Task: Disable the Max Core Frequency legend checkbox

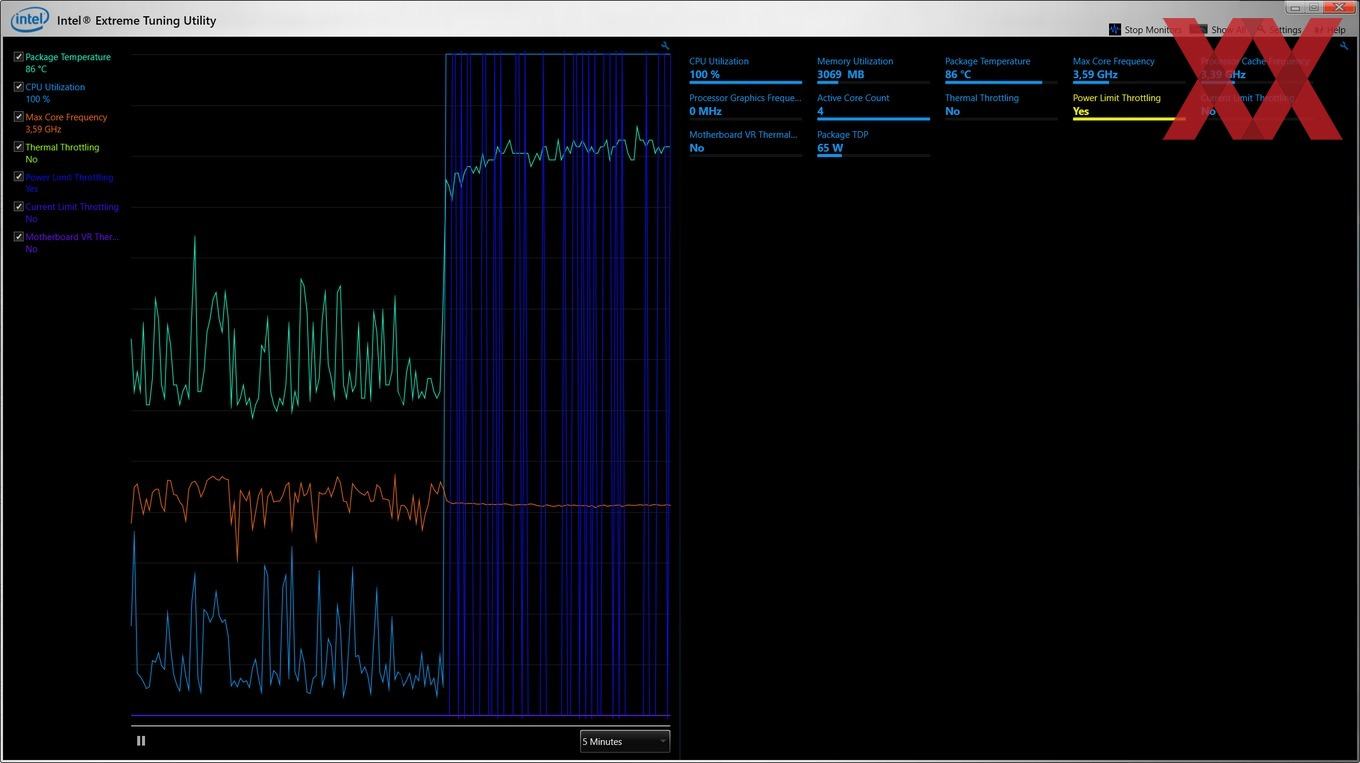Action: tap(18, 117)
